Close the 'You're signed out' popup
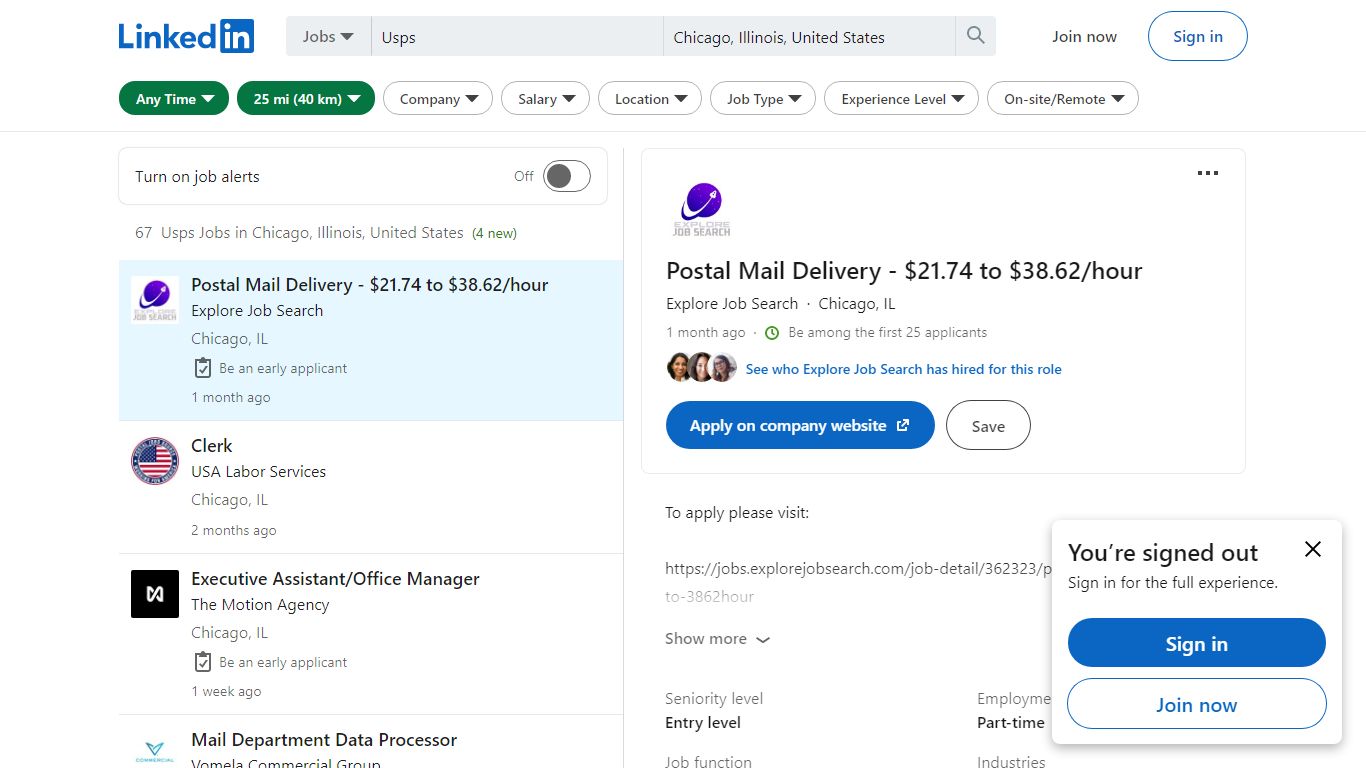 (x=1312, y=549)
